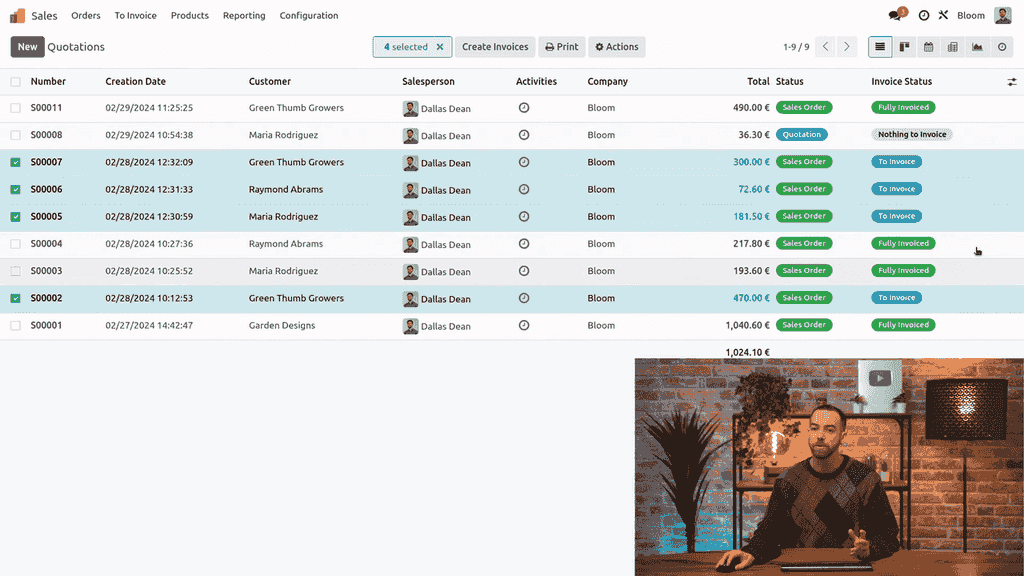
Task: Toggle the select-all checkbox in the header
Action: click(15, 82)
